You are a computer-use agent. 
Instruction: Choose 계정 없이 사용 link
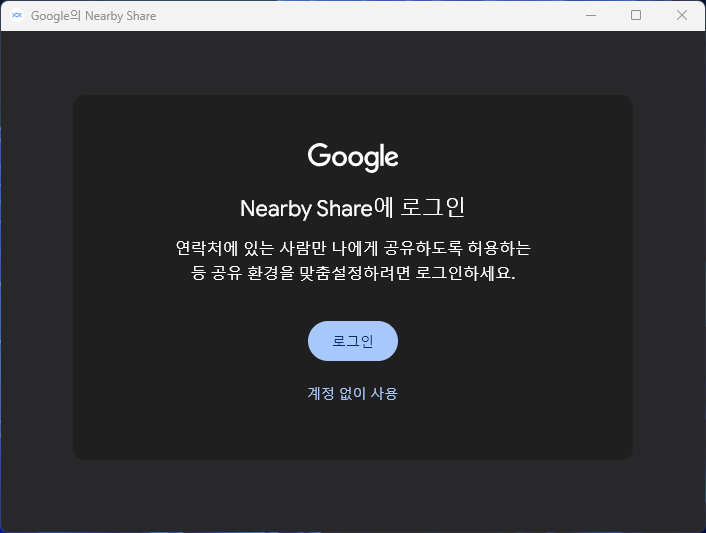click(x=353, y=393)
